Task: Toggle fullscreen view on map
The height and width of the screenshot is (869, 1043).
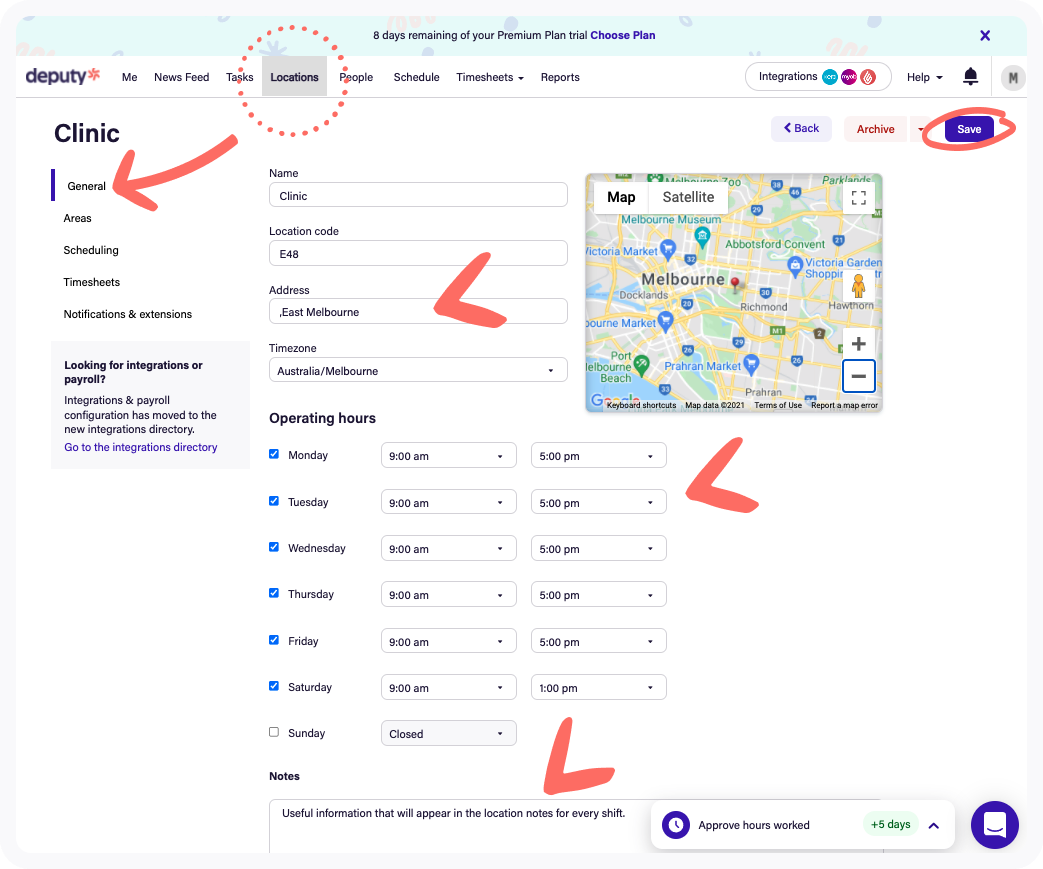Action: [858, 197]
